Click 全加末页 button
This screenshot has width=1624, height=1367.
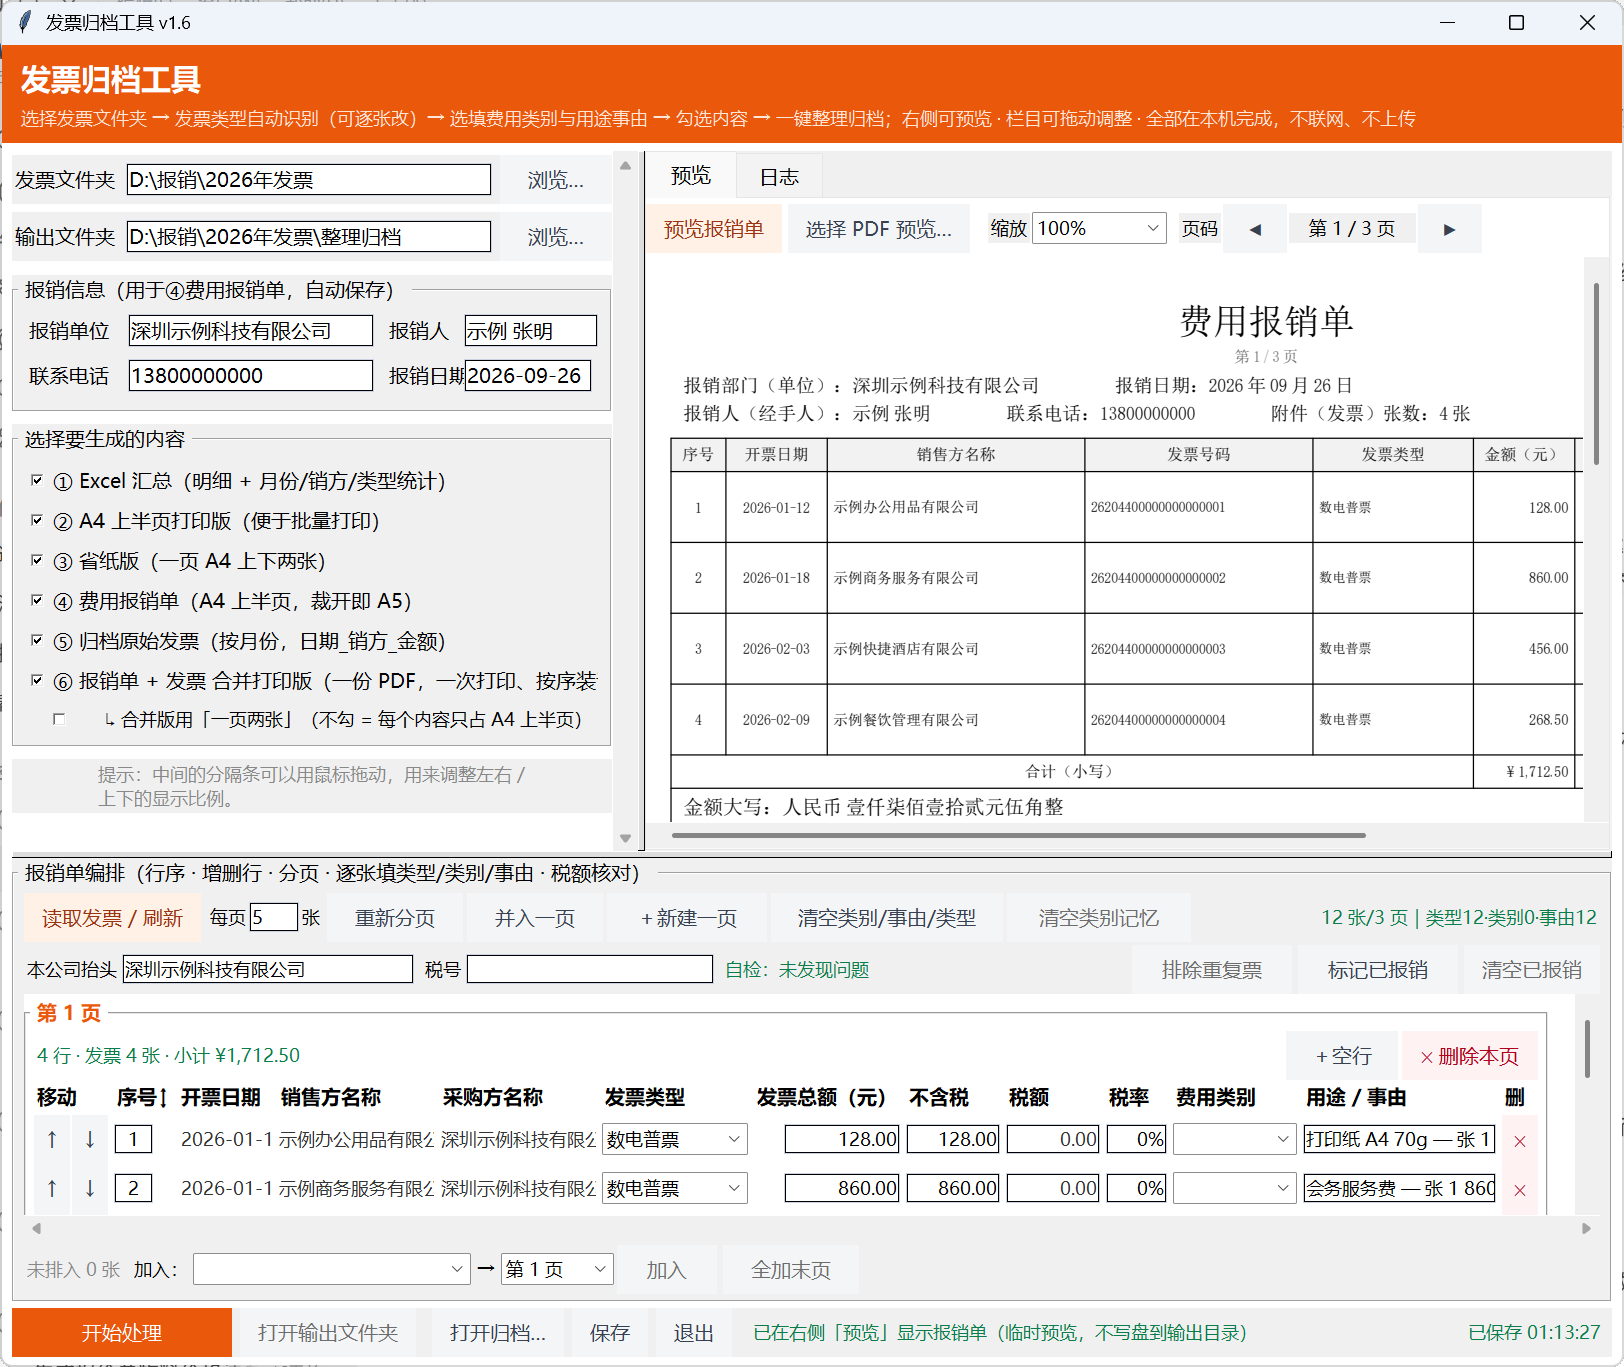pyautogui.click(x=790, y=1270)
